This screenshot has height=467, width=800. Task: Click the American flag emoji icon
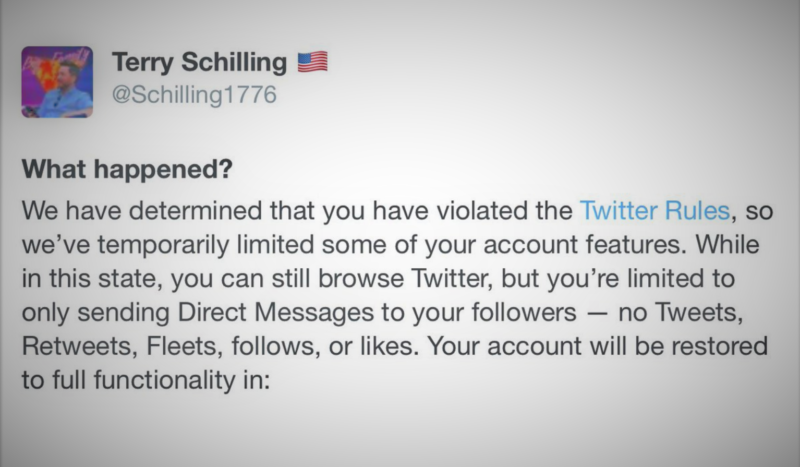coord(312,62)
